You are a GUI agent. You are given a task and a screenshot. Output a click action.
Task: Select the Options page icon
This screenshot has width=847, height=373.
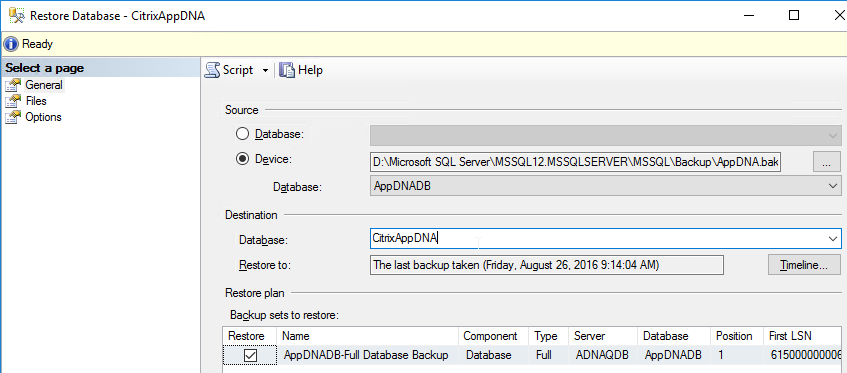(13, 117)
